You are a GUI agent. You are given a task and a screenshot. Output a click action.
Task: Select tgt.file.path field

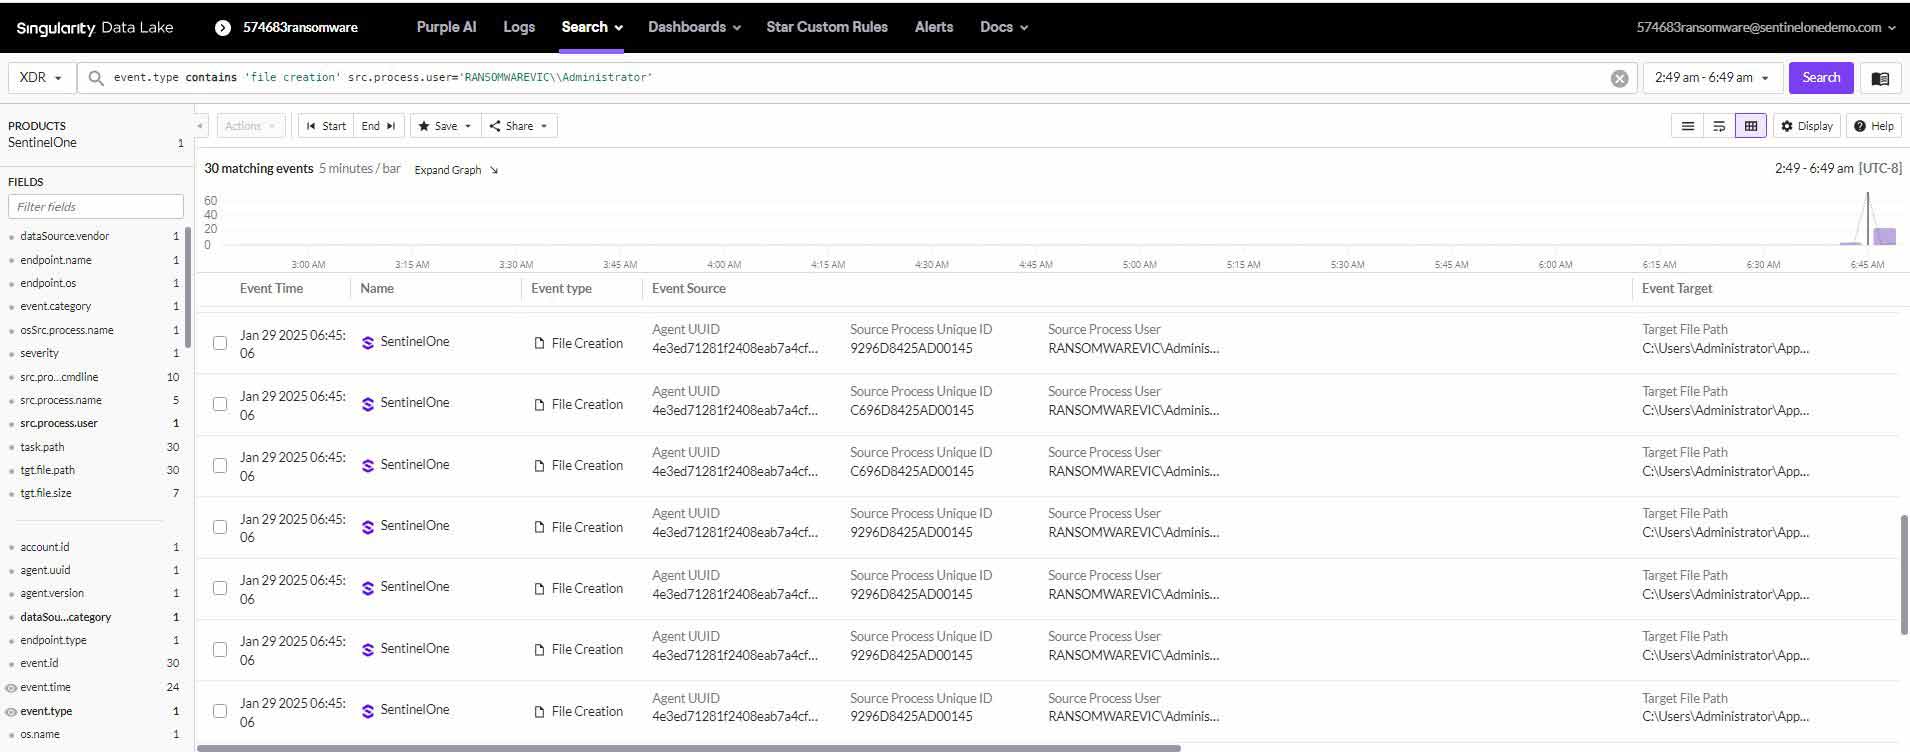(47, 470)
